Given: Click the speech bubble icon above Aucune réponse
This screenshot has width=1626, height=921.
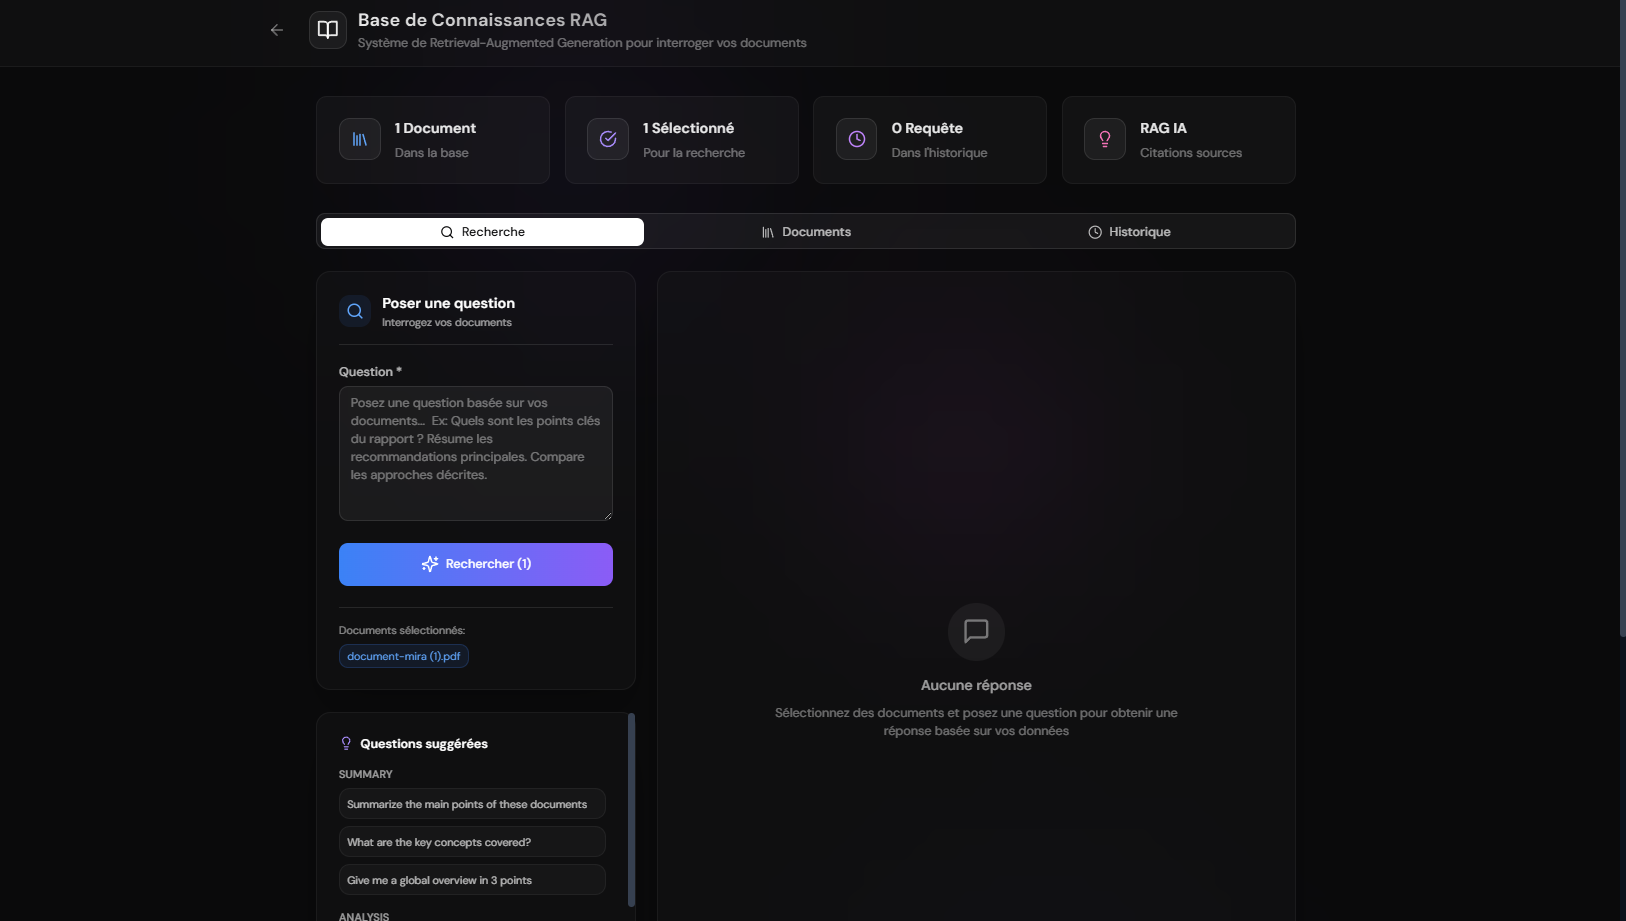Looking at the screenshot, I should pos(976,631).
